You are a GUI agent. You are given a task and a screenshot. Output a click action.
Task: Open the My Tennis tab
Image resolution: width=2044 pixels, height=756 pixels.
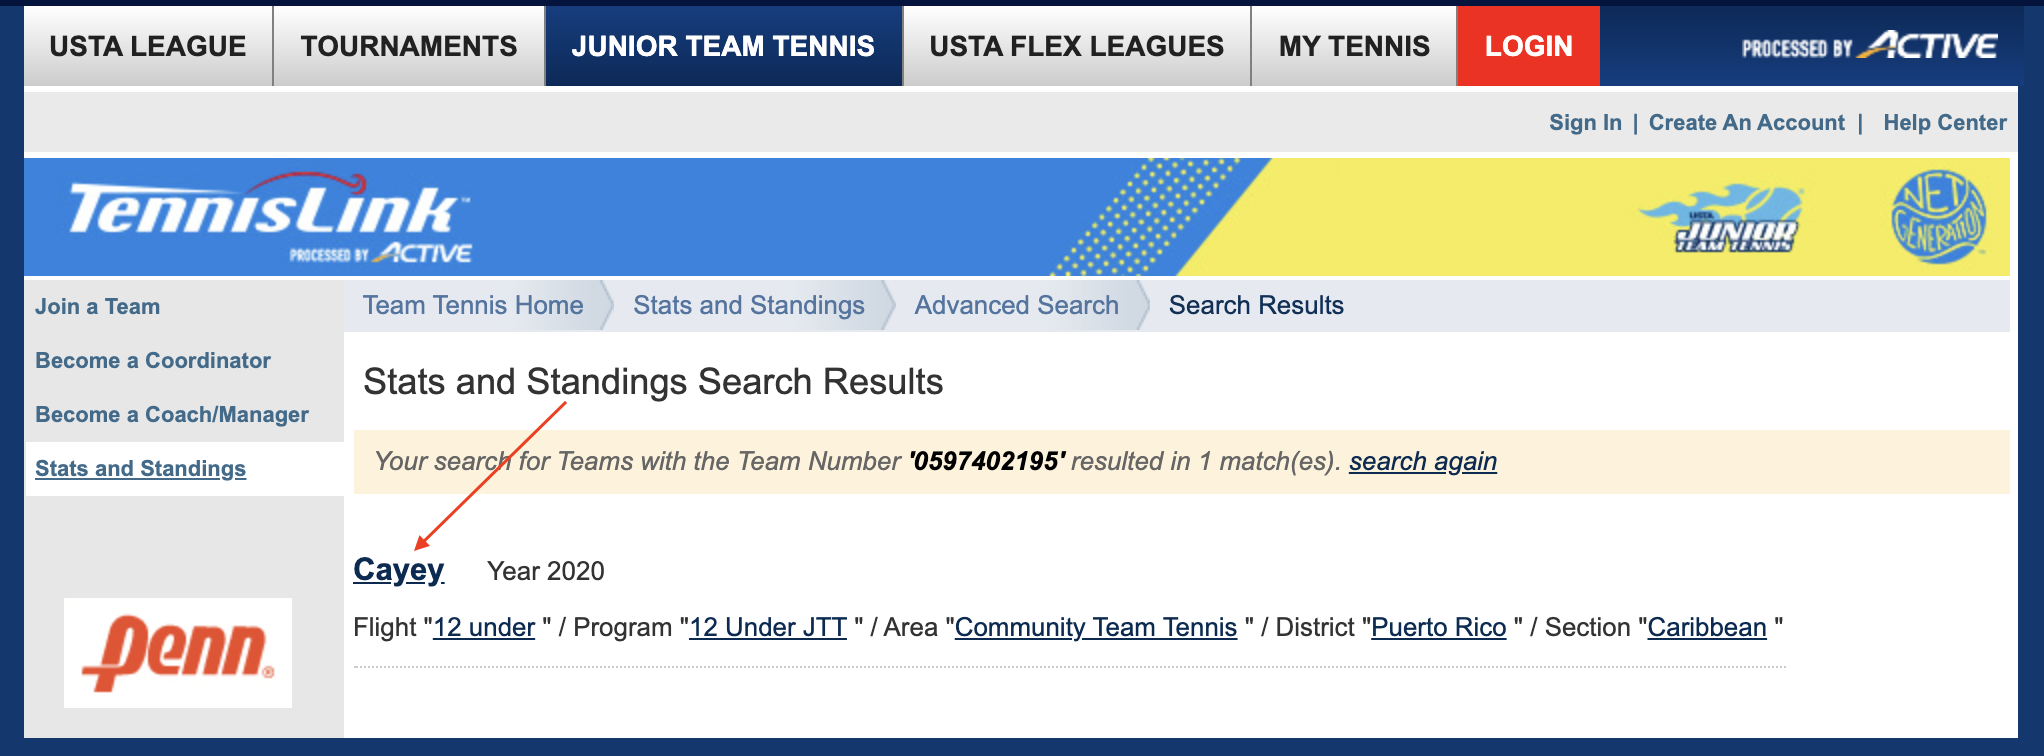pos(1354,46)
